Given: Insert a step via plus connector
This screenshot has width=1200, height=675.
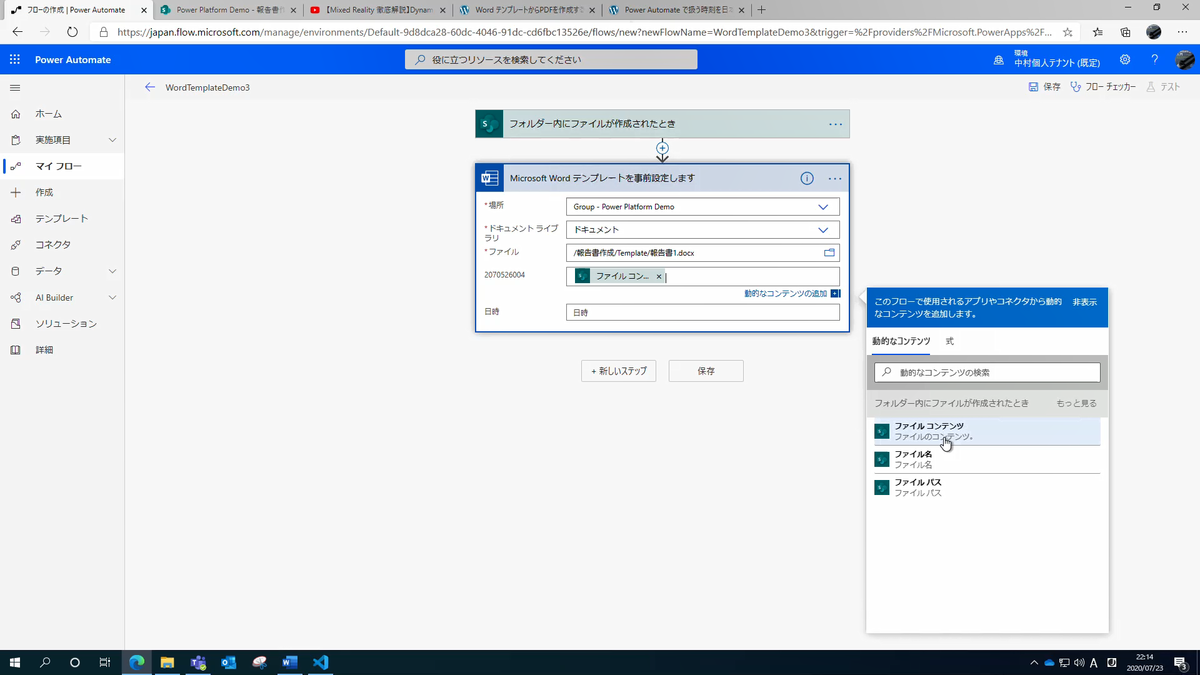Looking at the screenshot, I should pyautogui.click(x=662, y=148).
